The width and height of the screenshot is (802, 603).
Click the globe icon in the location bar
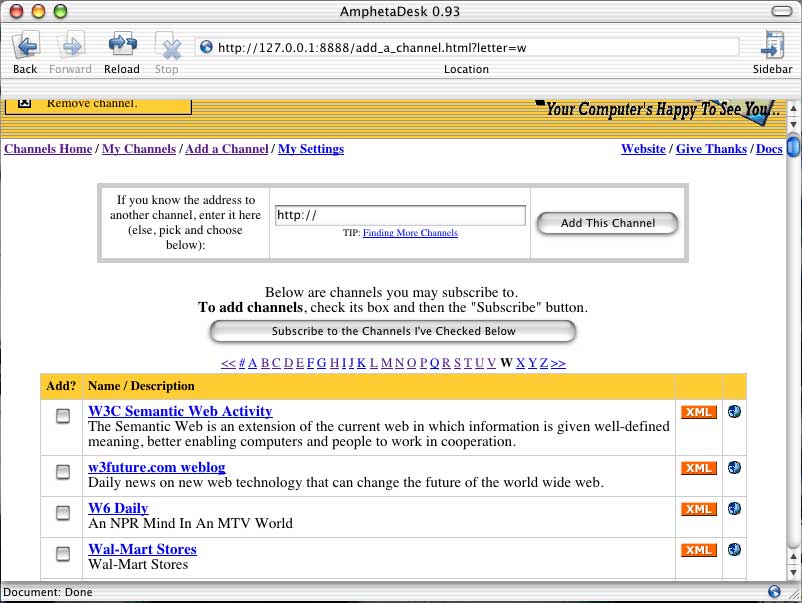pyautogui.click(x=206, y=47)
